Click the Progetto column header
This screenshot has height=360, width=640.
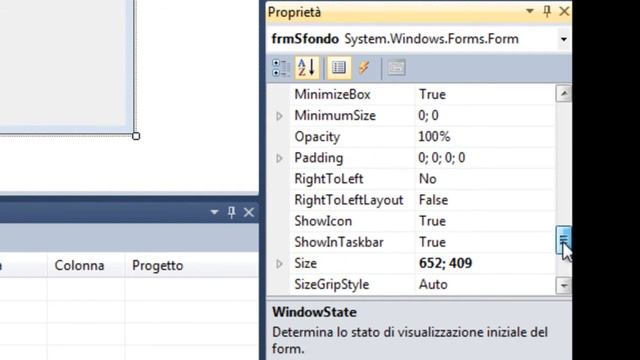point(158,266)
